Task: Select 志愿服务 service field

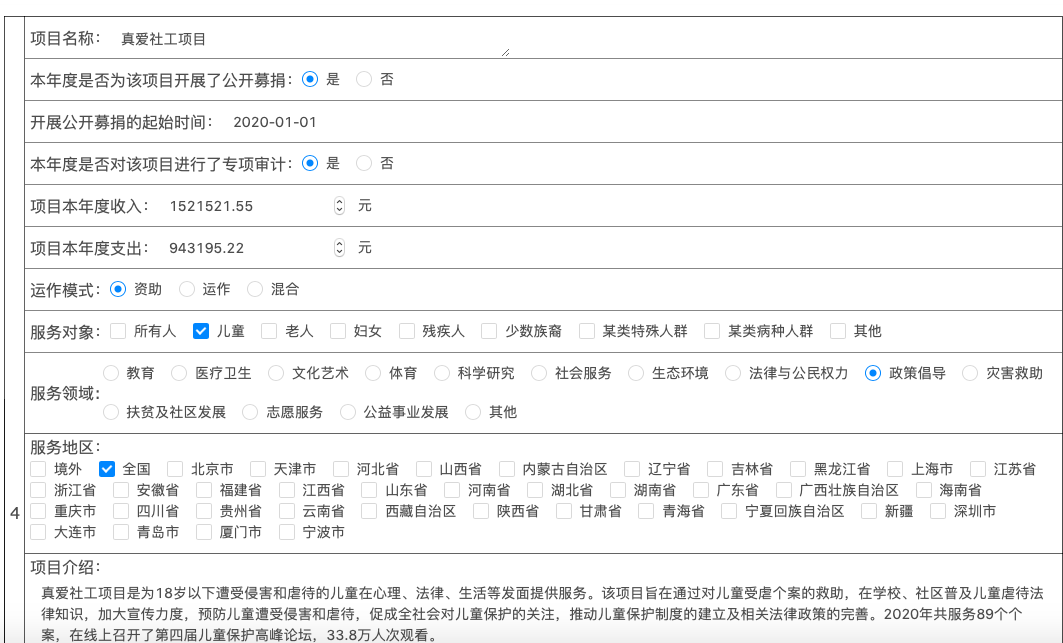Action: click(x=250, y=412)
